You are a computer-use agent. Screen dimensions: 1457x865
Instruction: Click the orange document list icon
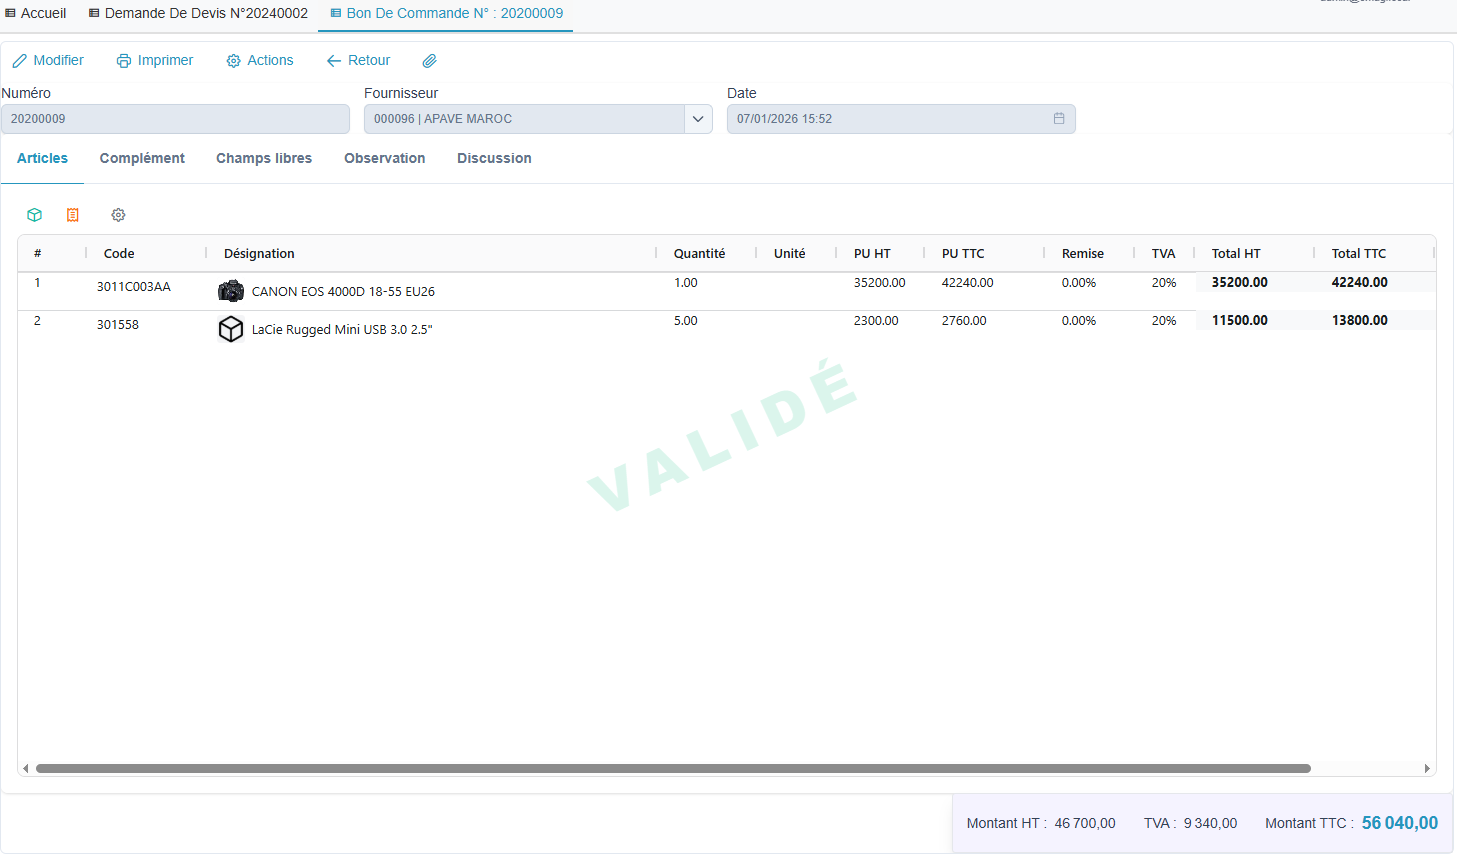[x=73, y=215]
